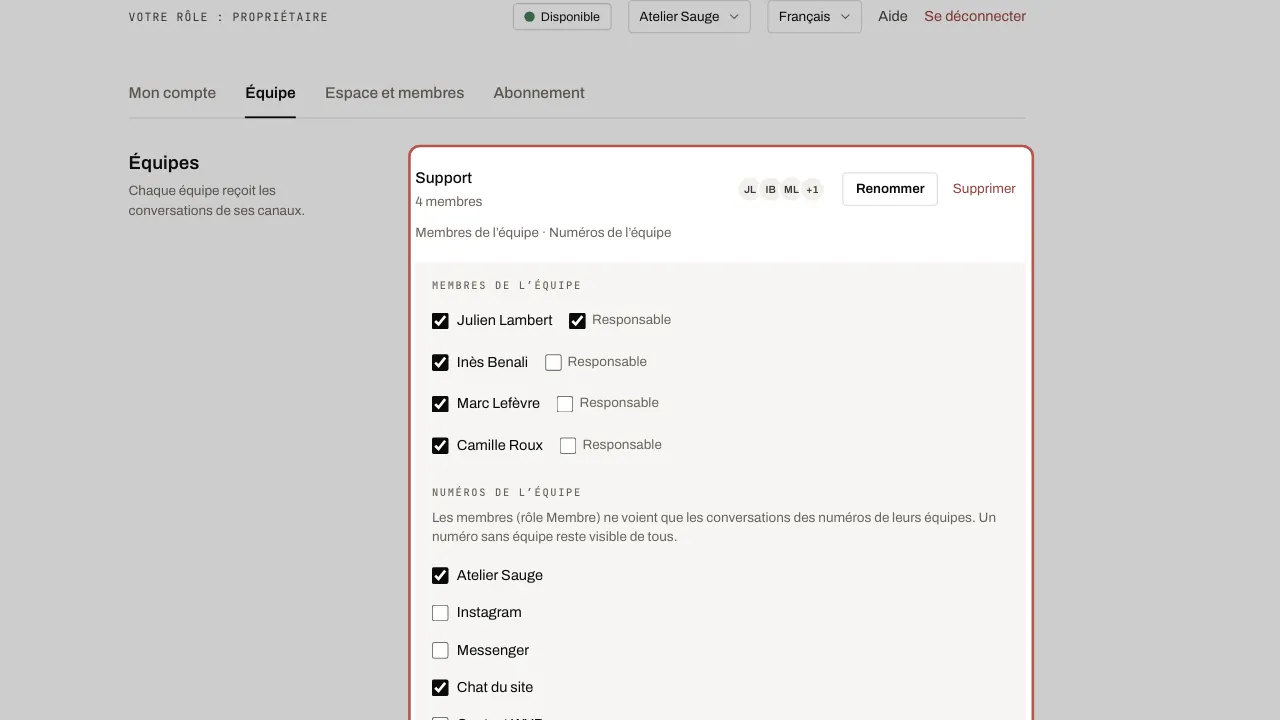Click the IB member avatar
Viewport: 1280px width, 720px height.
pyautogui.click(x=771, y=189)
